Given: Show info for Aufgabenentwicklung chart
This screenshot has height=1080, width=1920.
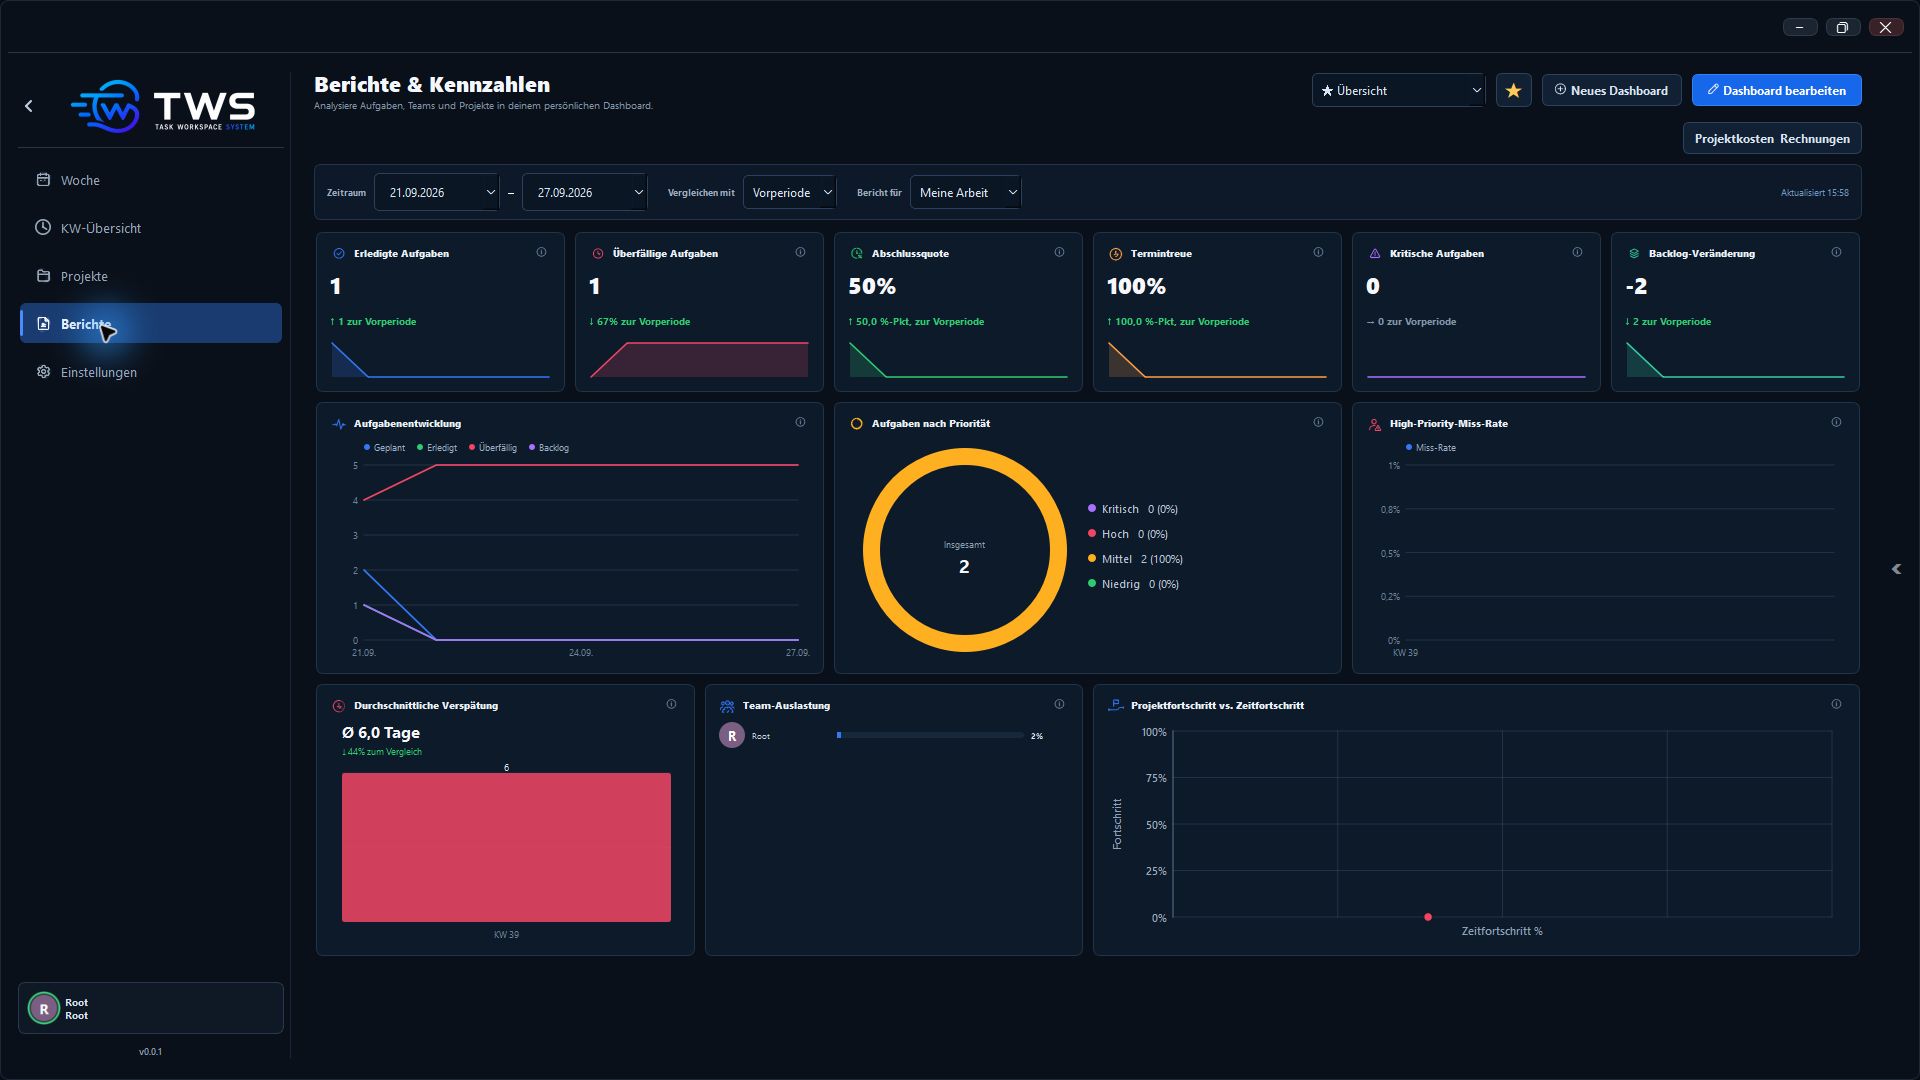Looking at the screenshot, I should coord(800,423).
